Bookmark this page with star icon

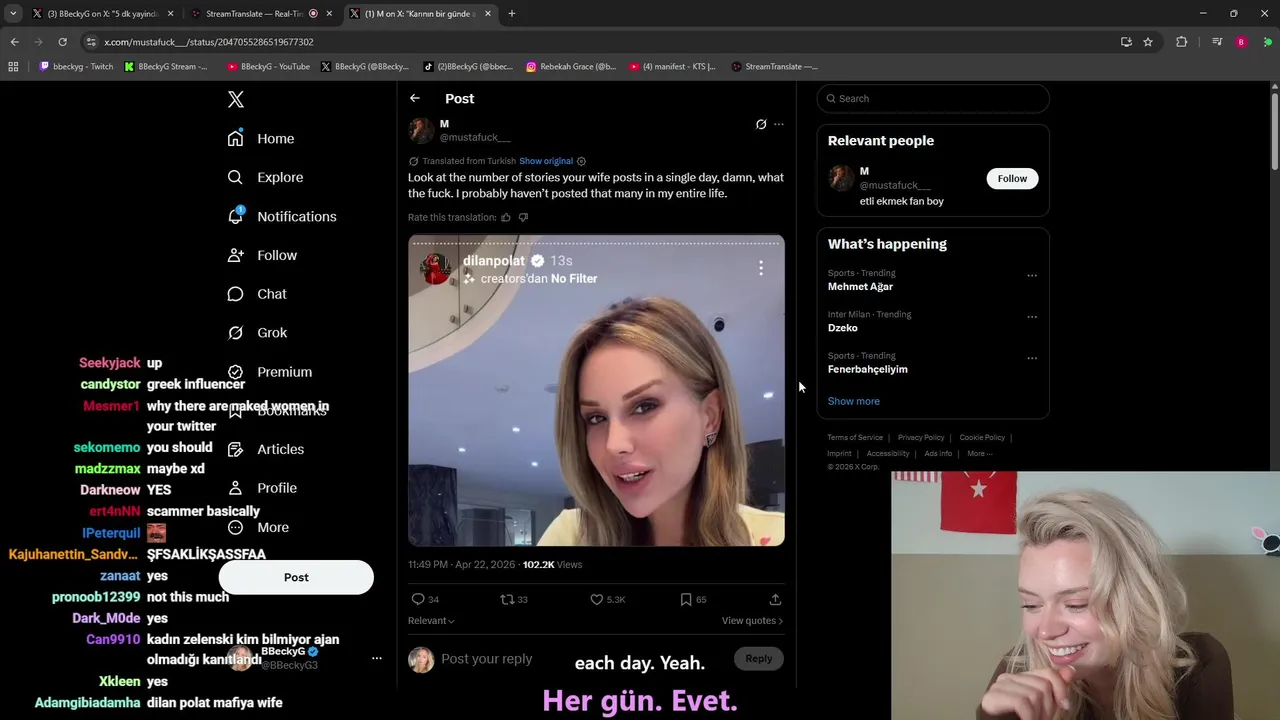1148,42
